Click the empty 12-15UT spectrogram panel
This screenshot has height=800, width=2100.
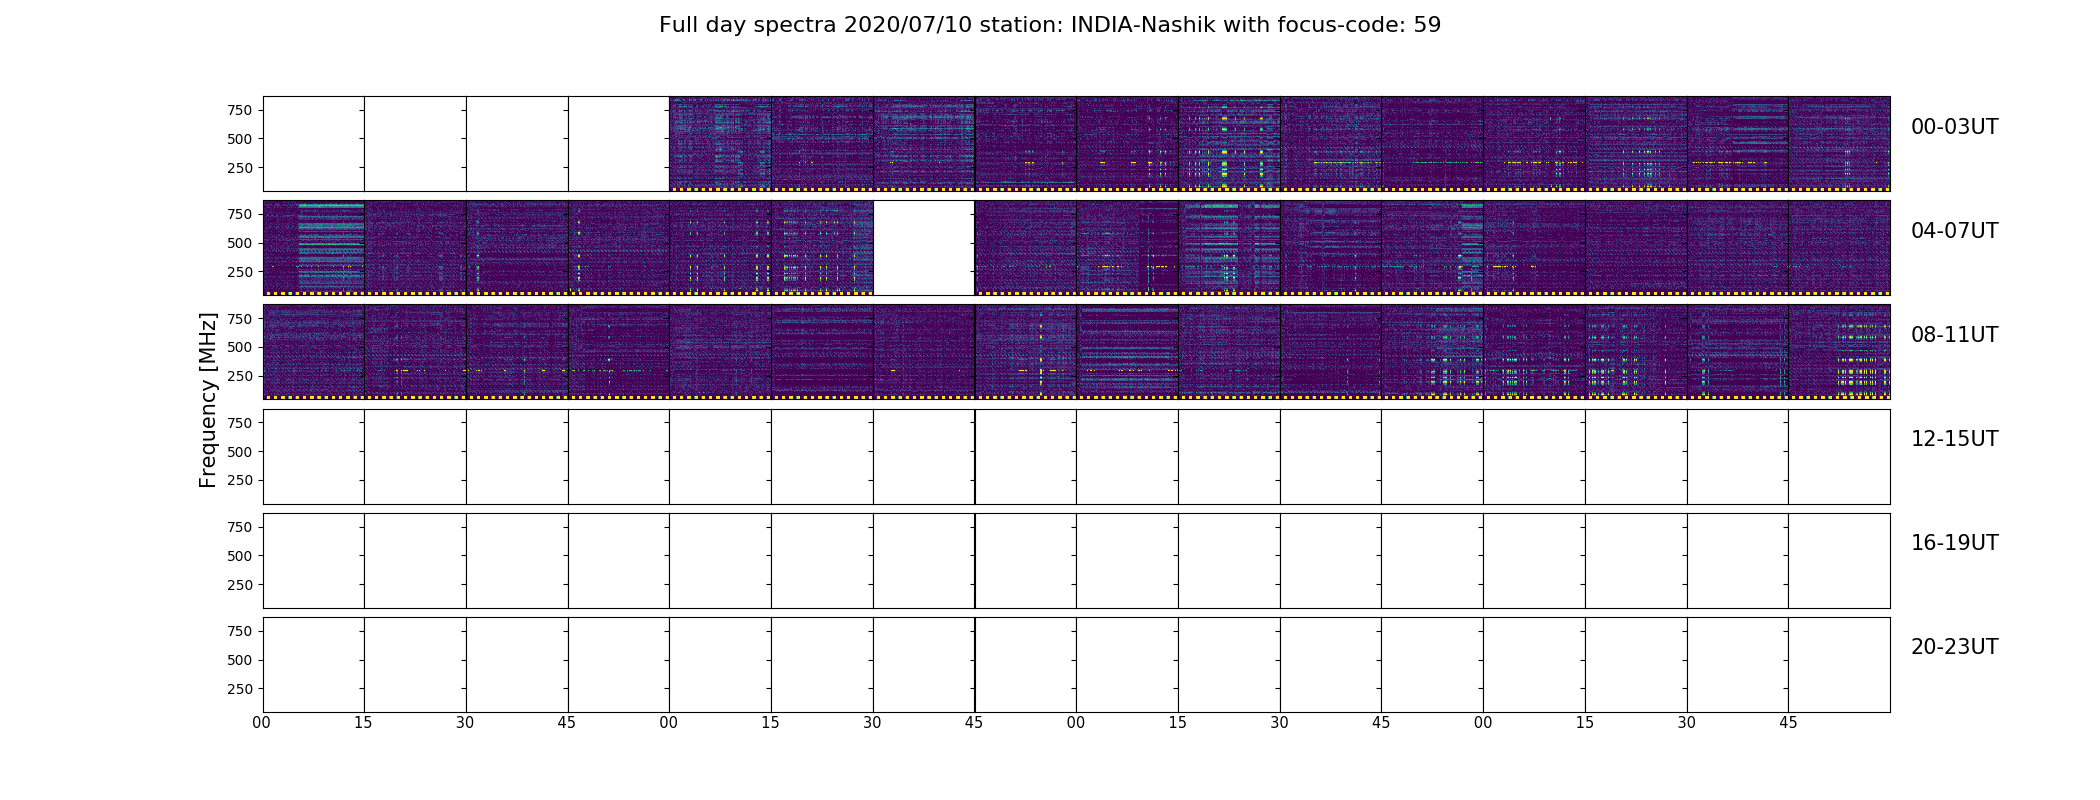click(1076, 457)
